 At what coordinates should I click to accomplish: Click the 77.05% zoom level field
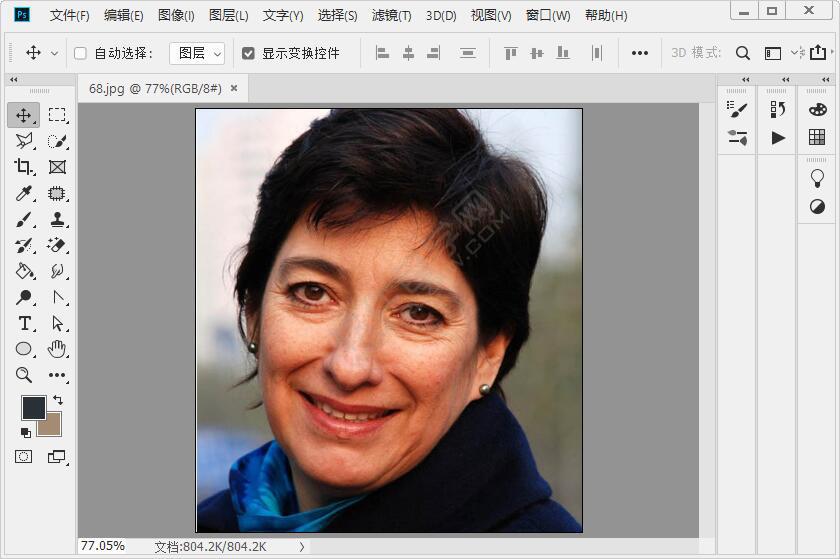tap(103, 546)
